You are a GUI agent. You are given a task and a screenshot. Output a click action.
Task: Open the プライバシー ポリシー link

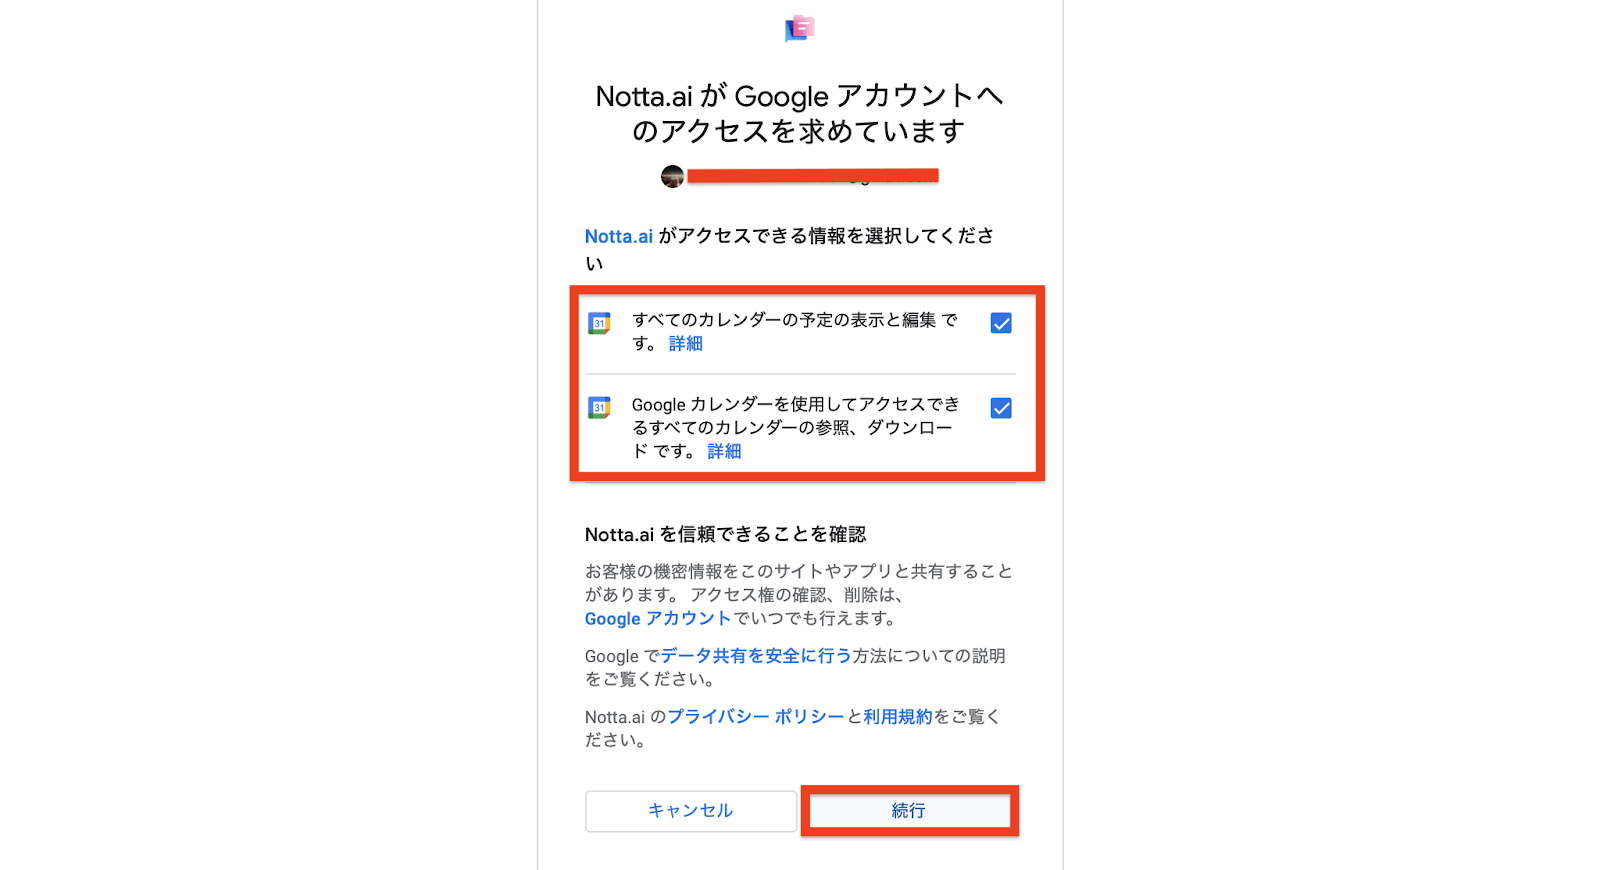tap(756, 717)
